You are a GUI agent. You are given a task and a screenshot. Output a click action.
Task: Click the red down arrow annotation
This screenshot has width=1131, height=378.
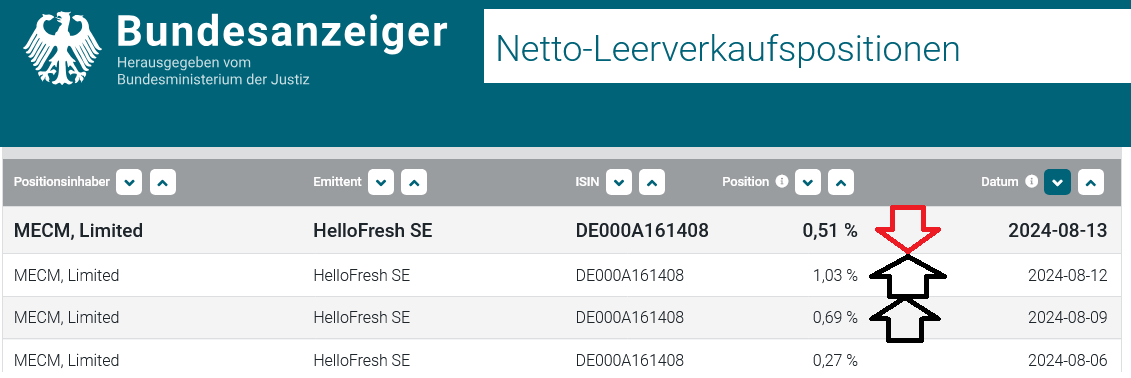(908, 230)
